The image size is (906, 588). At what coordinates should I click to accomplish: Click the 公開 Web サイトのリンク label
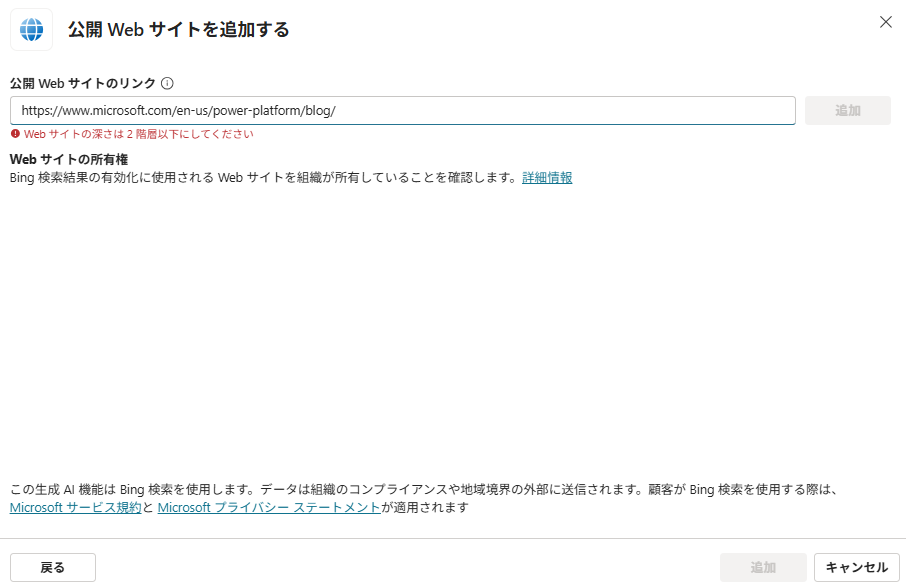click(x=83, y=83)
